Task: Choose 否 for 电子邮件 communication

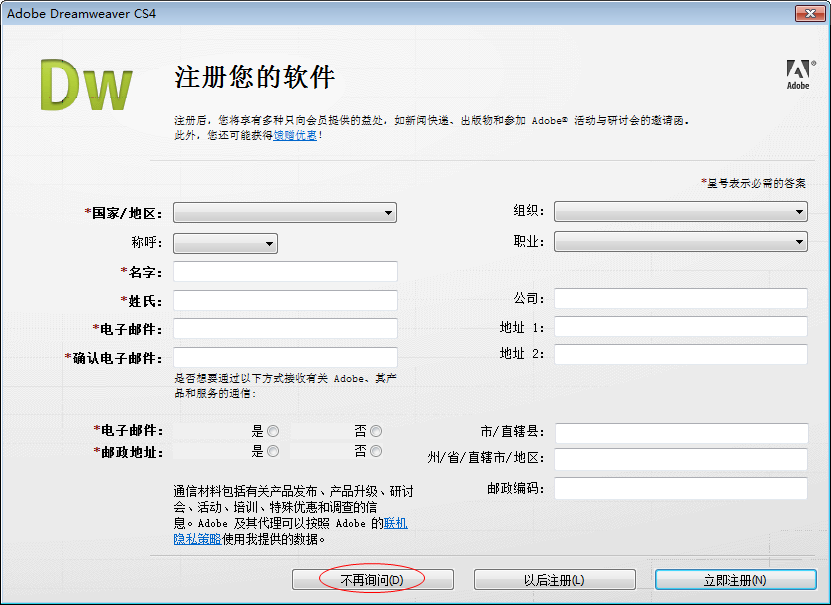Action: coord(376,431)
